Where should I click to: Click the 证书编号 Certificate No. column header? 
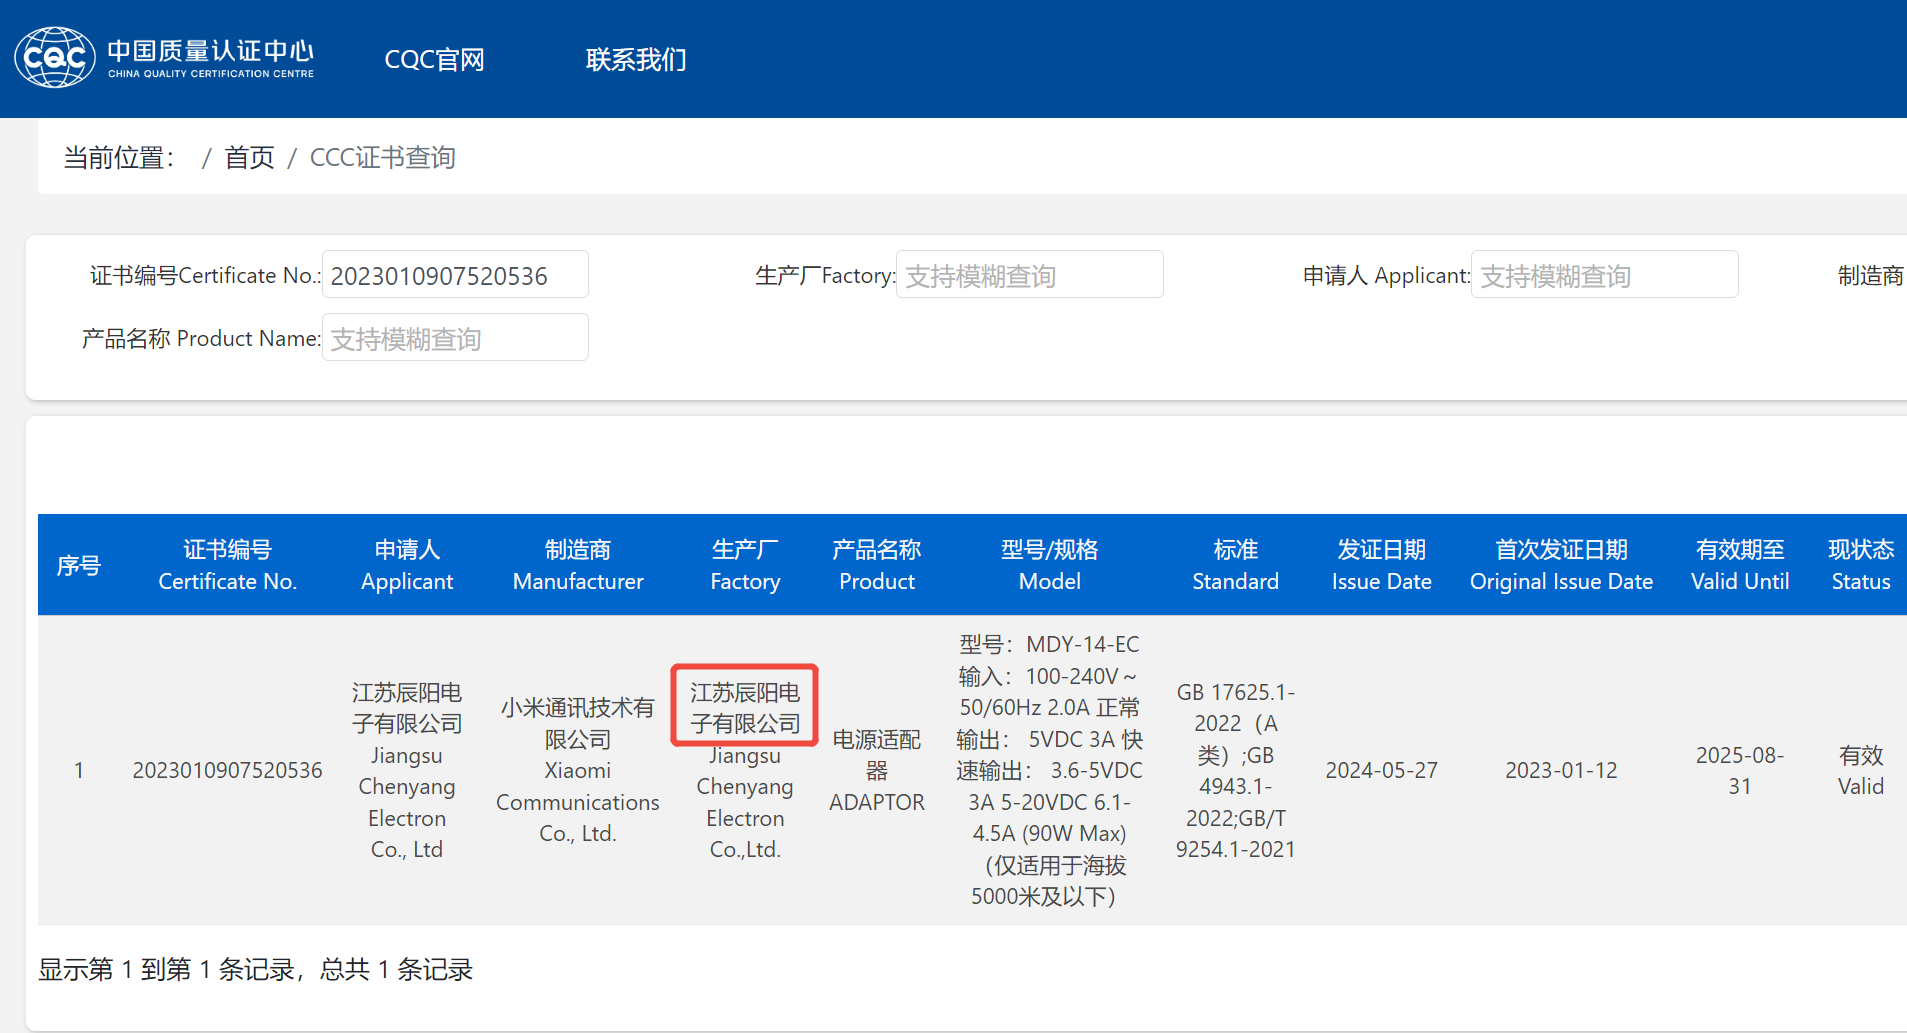coord(227,565)
